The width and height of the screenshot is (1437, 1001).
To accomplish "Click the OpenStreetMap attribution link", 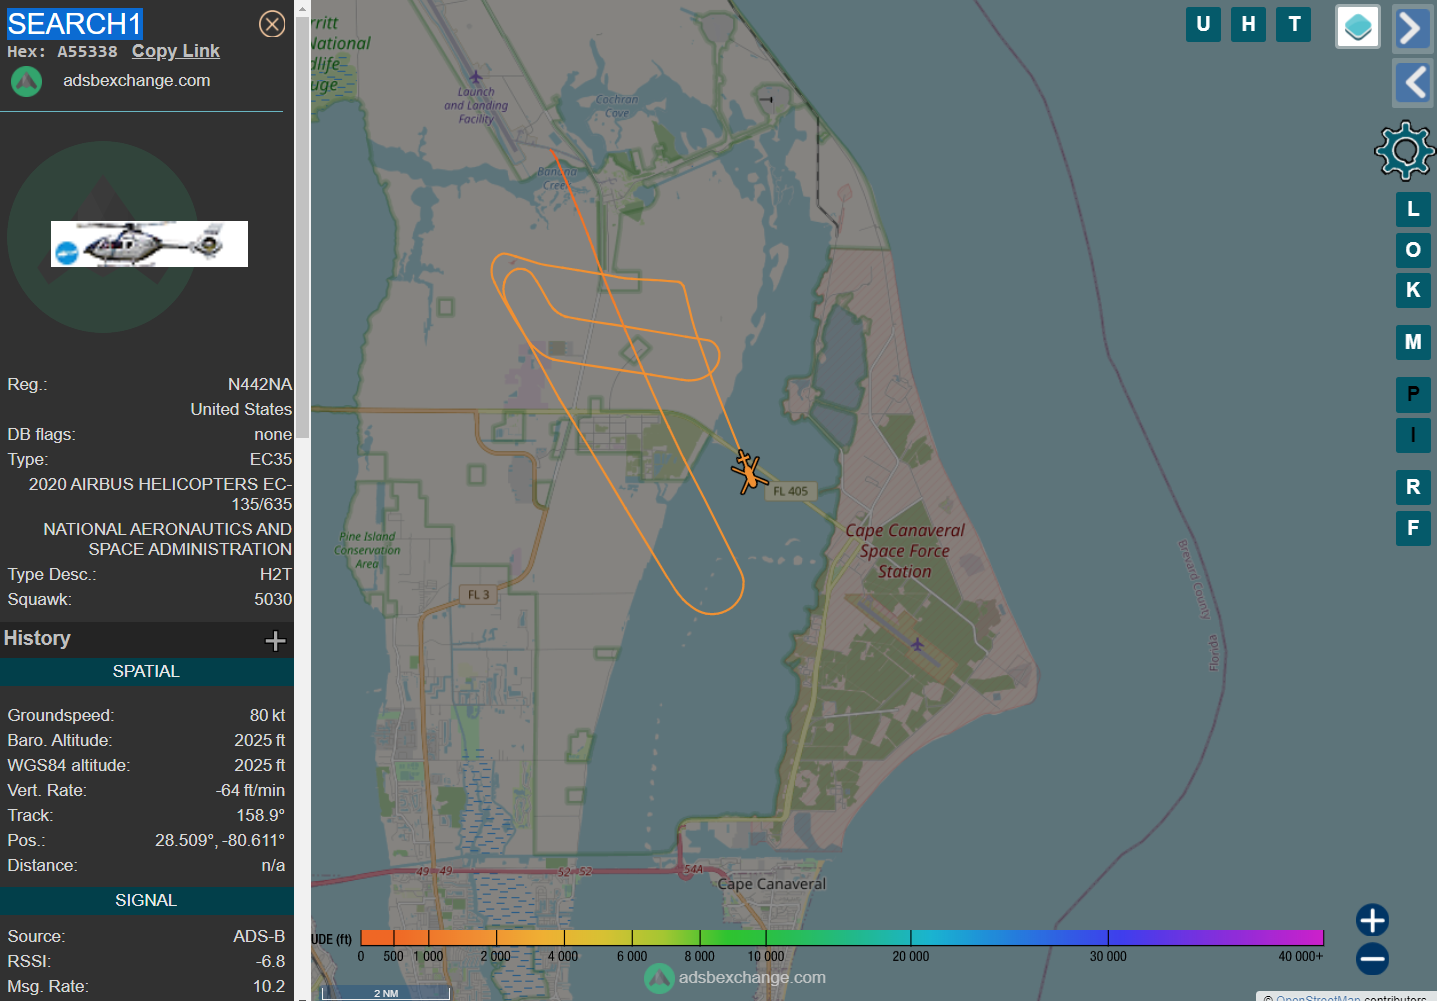I will [1318, 997].
